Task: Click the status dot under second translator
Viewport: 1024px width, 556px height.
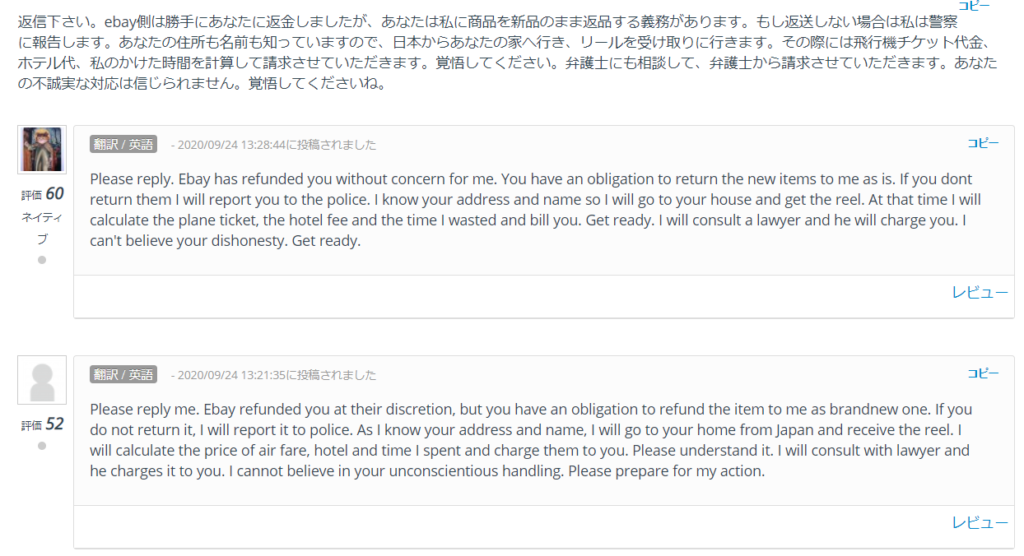Action: click(x=42, y=446)
